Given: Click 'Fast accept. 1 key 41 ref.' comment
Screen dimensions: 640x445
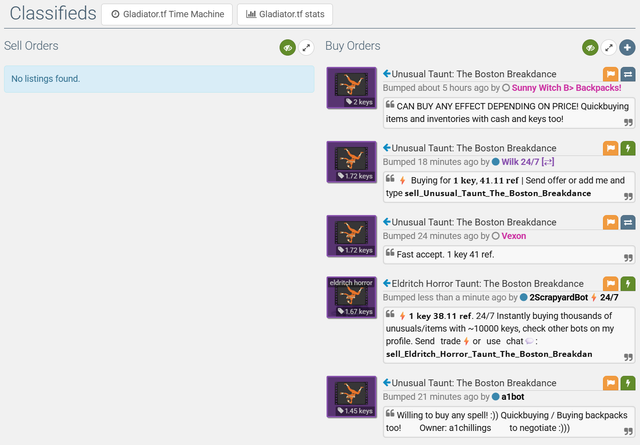Looking at the screenshot, I should coord(509,254).
